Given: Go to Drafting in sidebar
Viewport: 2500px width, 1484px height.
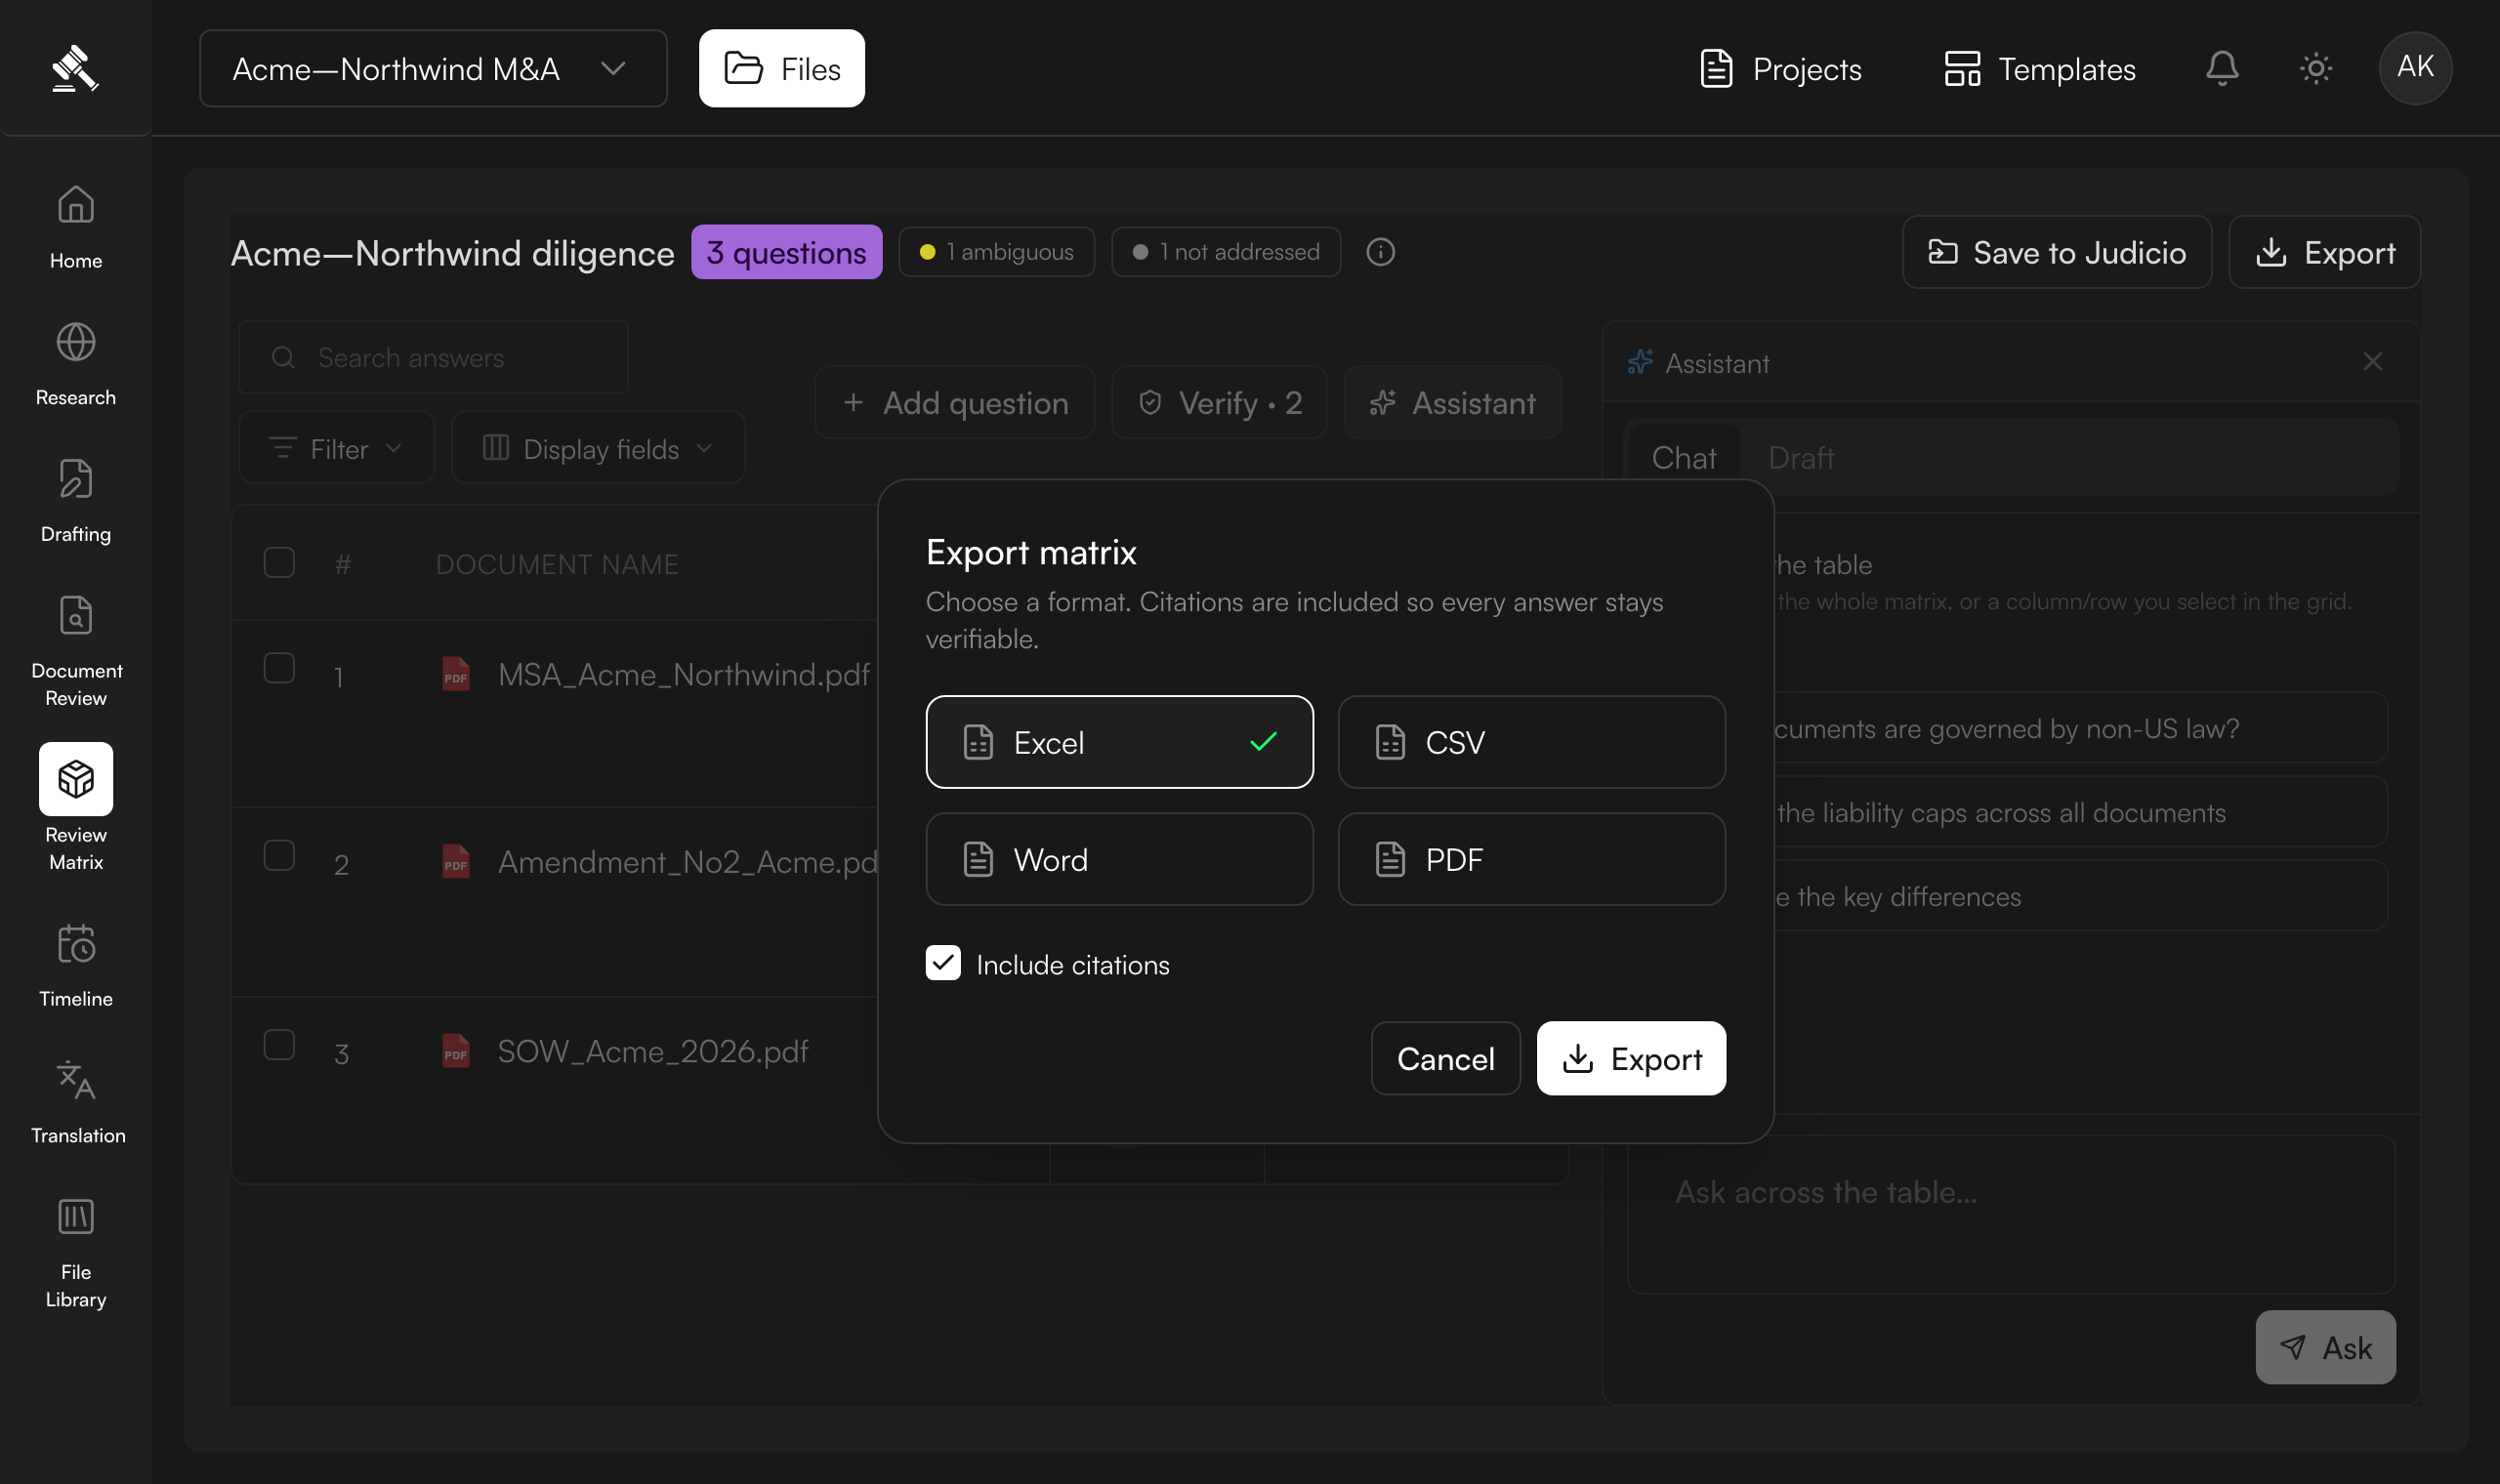Looking at the screenshot, I should click(76, 501).
